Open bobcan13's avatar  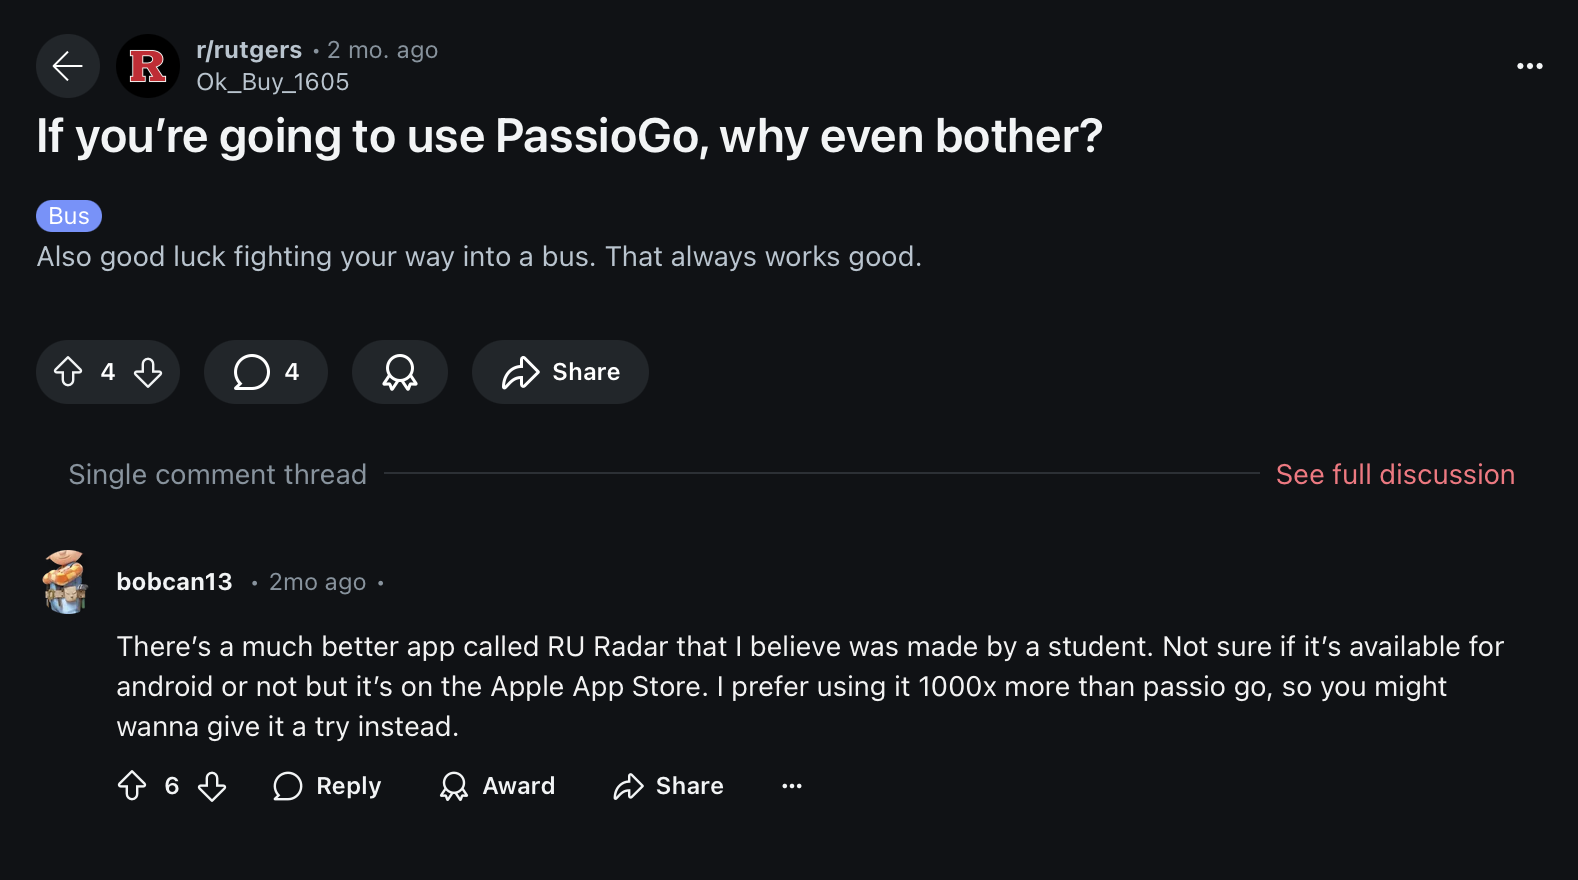coord(66,582)
